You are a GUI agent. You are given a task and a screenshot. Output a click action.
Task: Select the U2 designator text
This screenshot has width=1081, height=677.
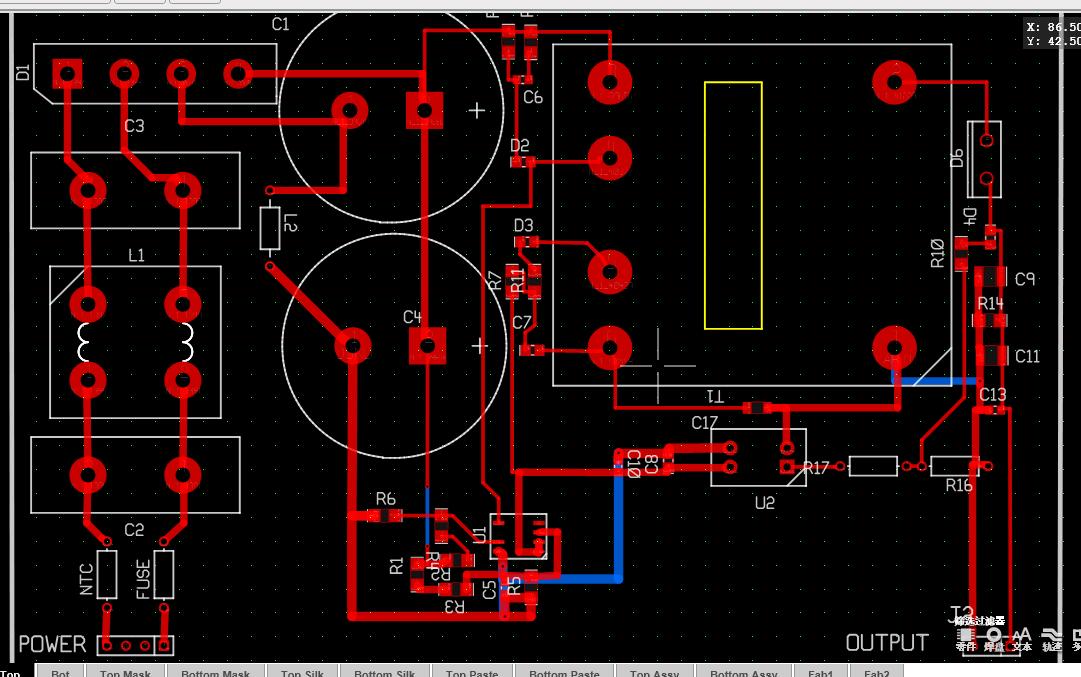pos(765,503)
